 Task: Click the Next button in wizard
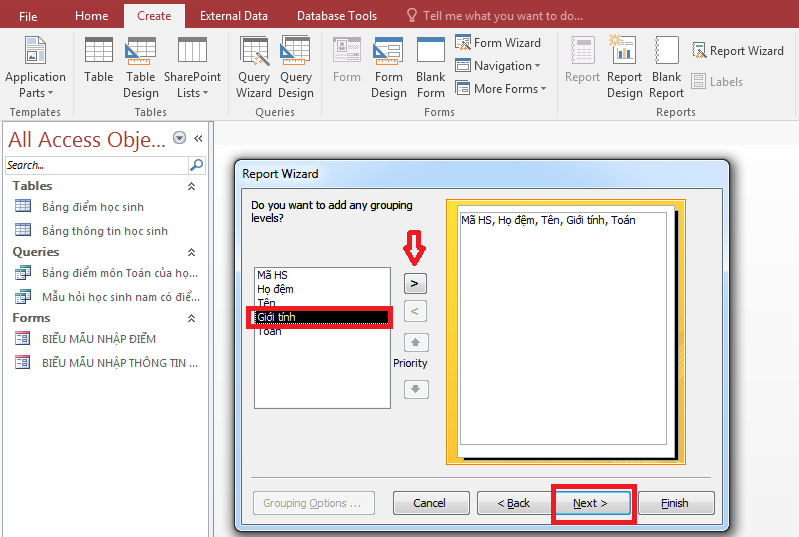592,503
